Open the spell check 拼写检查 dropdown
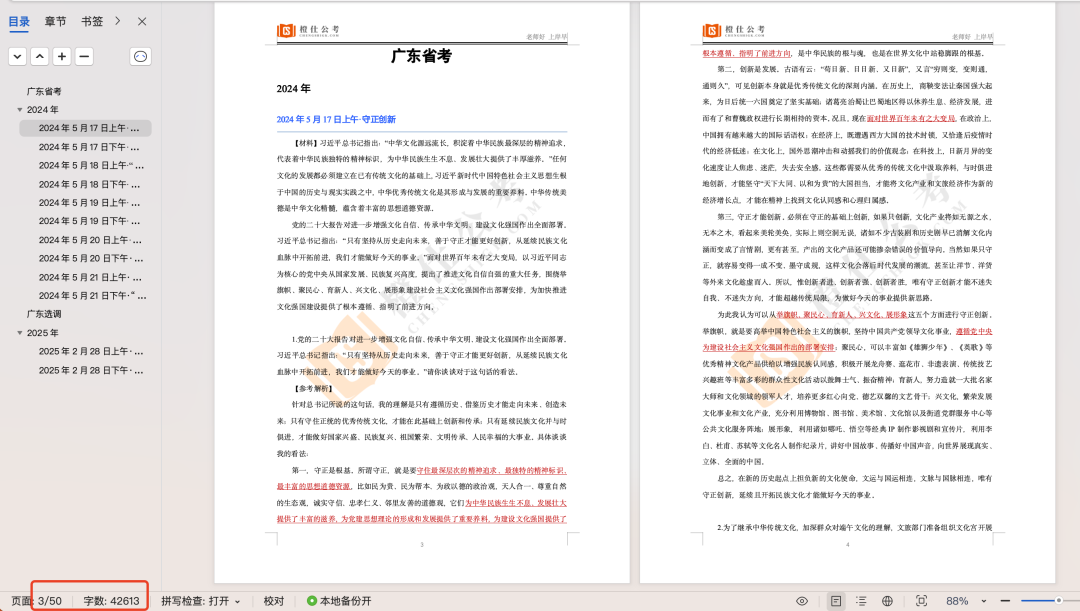Viewport: 1080px width, 611px height. click(x=200, y=601)
